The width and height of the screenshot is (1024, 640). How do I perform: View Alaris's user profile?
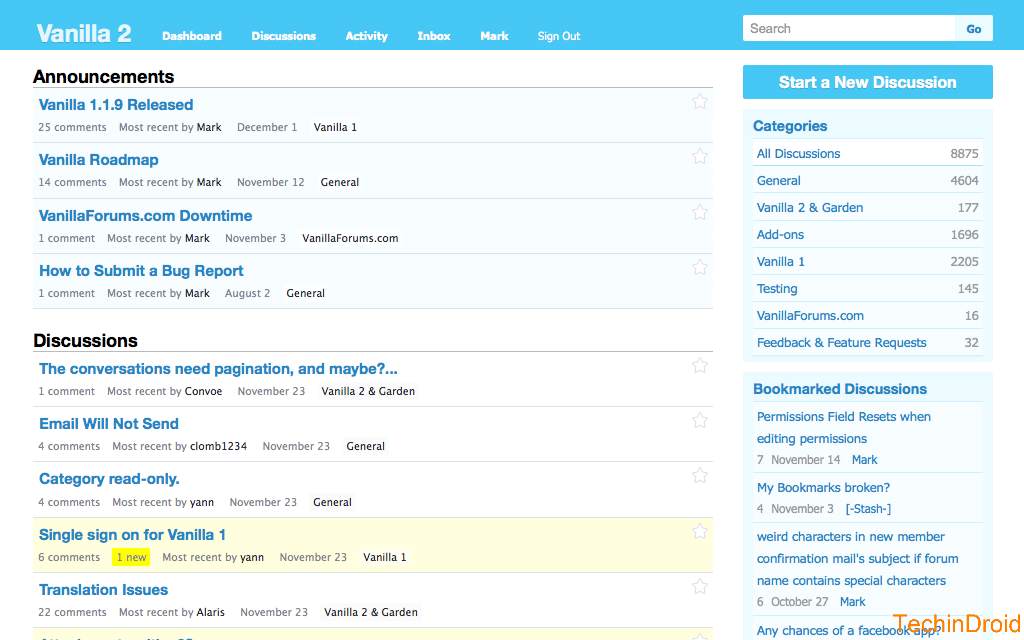pos(210,612)
